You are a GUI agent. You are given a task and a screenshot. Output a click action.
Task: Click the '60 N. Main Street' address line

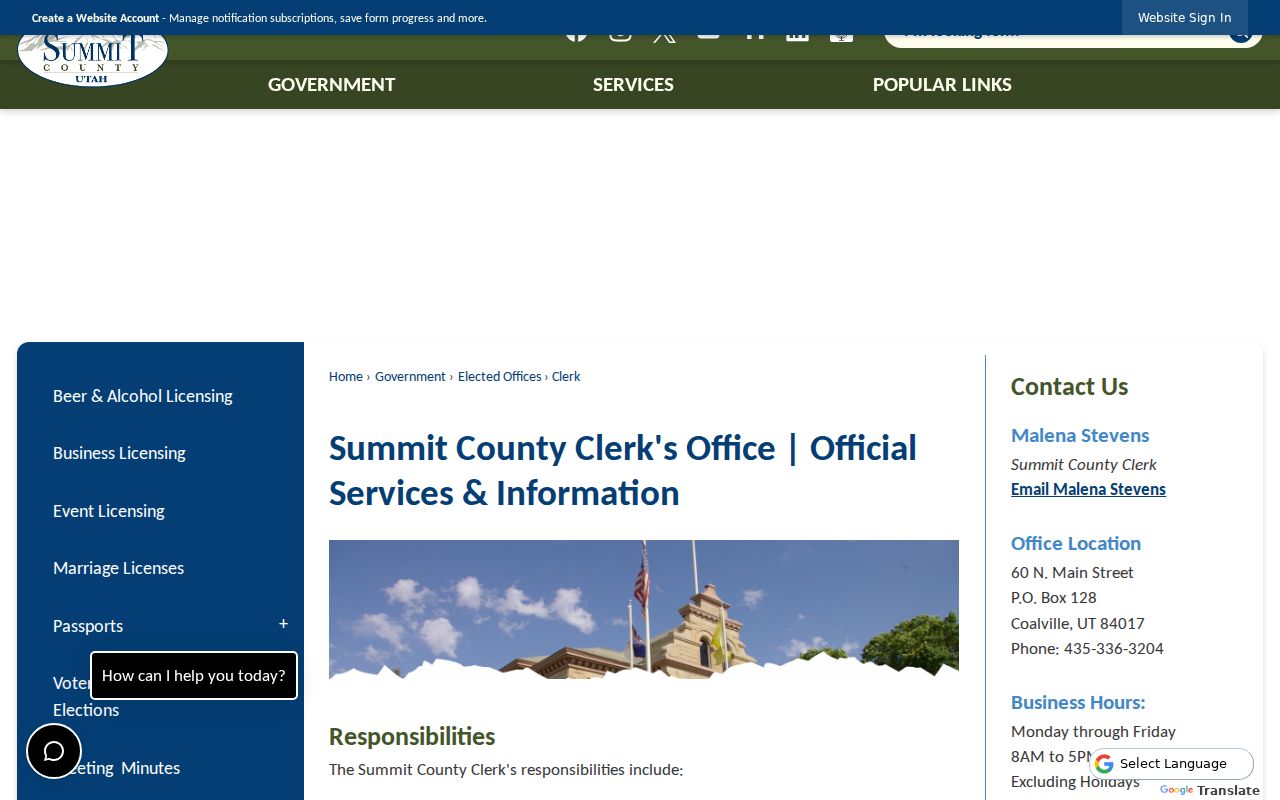[1072, 573]
